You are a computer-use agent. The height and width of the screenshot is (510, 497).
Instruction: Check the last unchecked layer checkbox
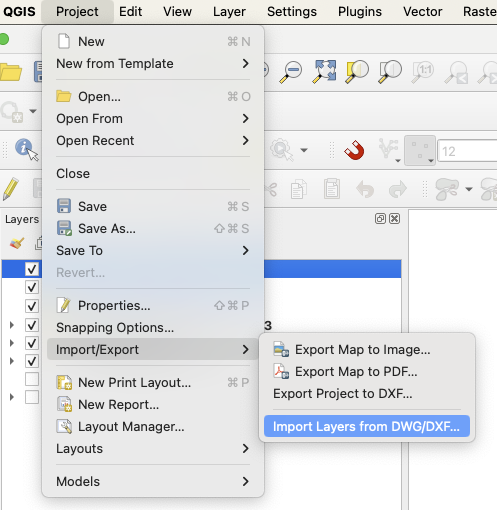[32, 397]
